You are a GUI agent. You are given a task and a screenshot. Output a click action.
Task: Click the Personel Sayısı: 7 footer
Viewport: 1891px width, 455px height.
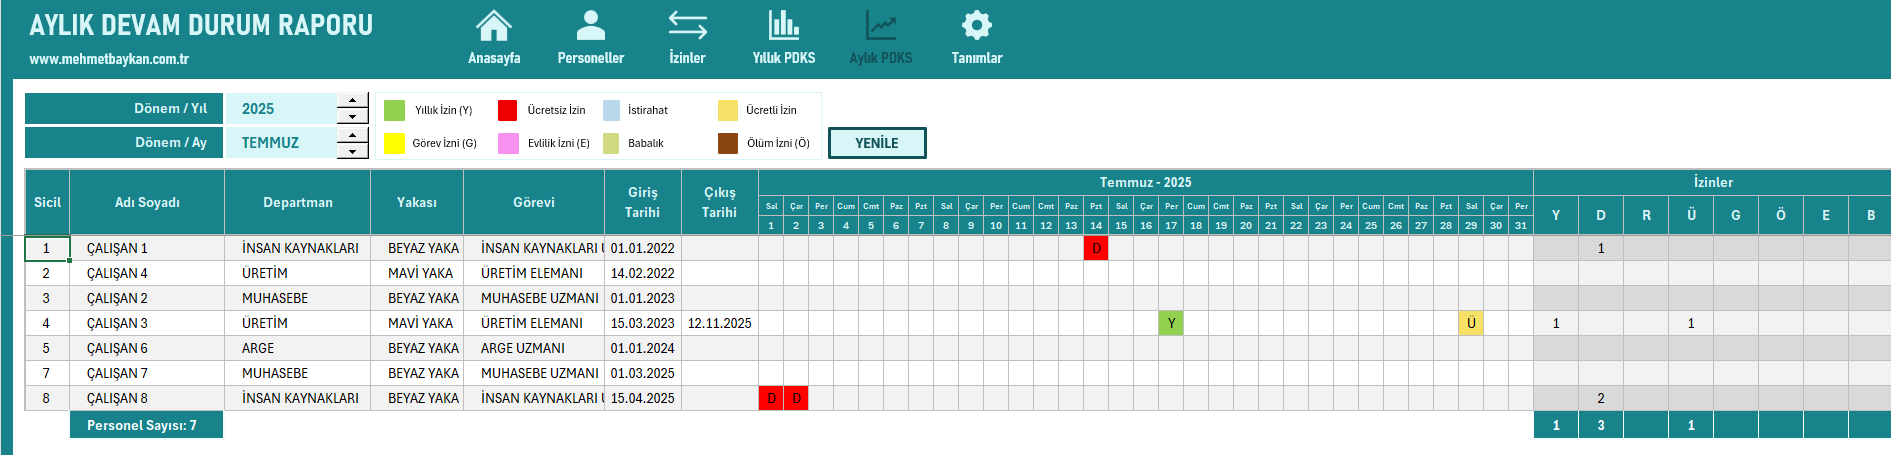coord(146,425)
